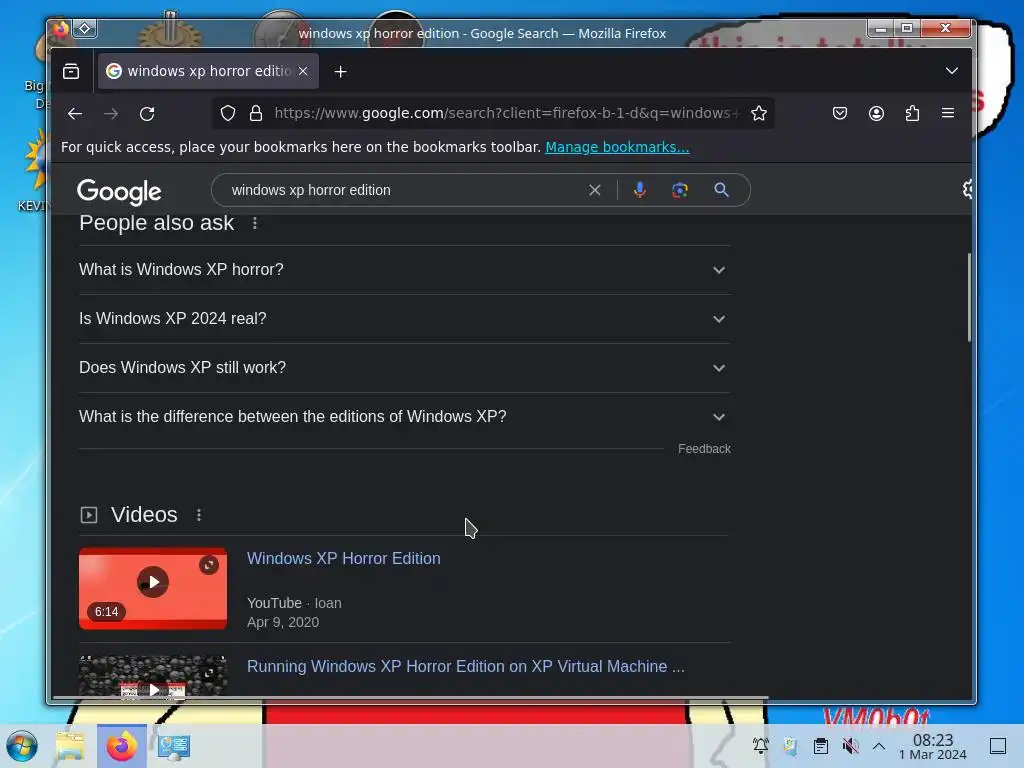Open clipboard tray icon
The image size is (1024, 768).
pyautogui.click(x=821, y=746)
